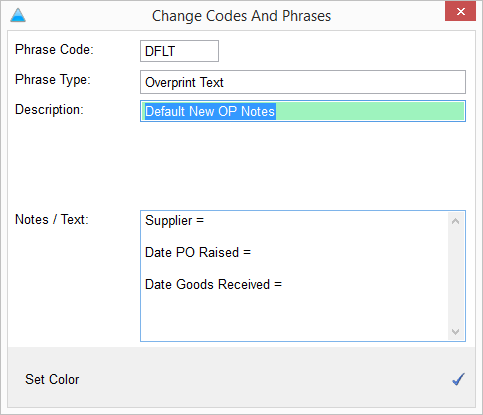
Task: Click the Notes text scrollbar up arrow
Action: pos(456,221)
